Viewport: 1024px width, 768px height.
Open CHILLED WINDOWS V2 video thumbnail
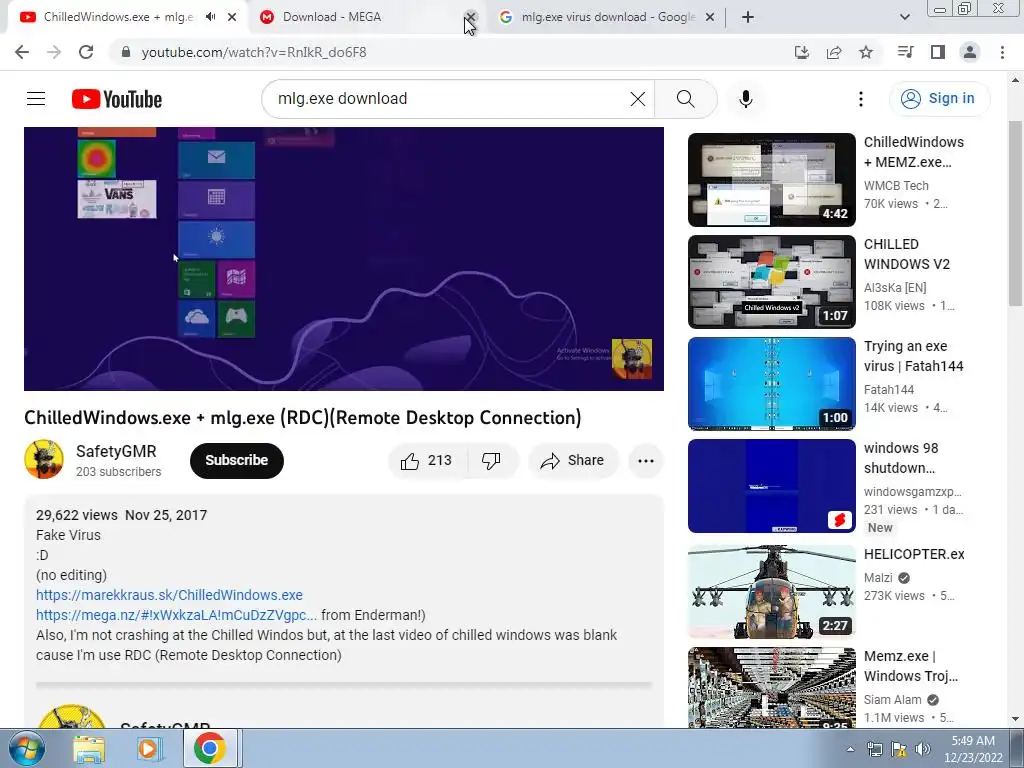[x=771, y=281]
